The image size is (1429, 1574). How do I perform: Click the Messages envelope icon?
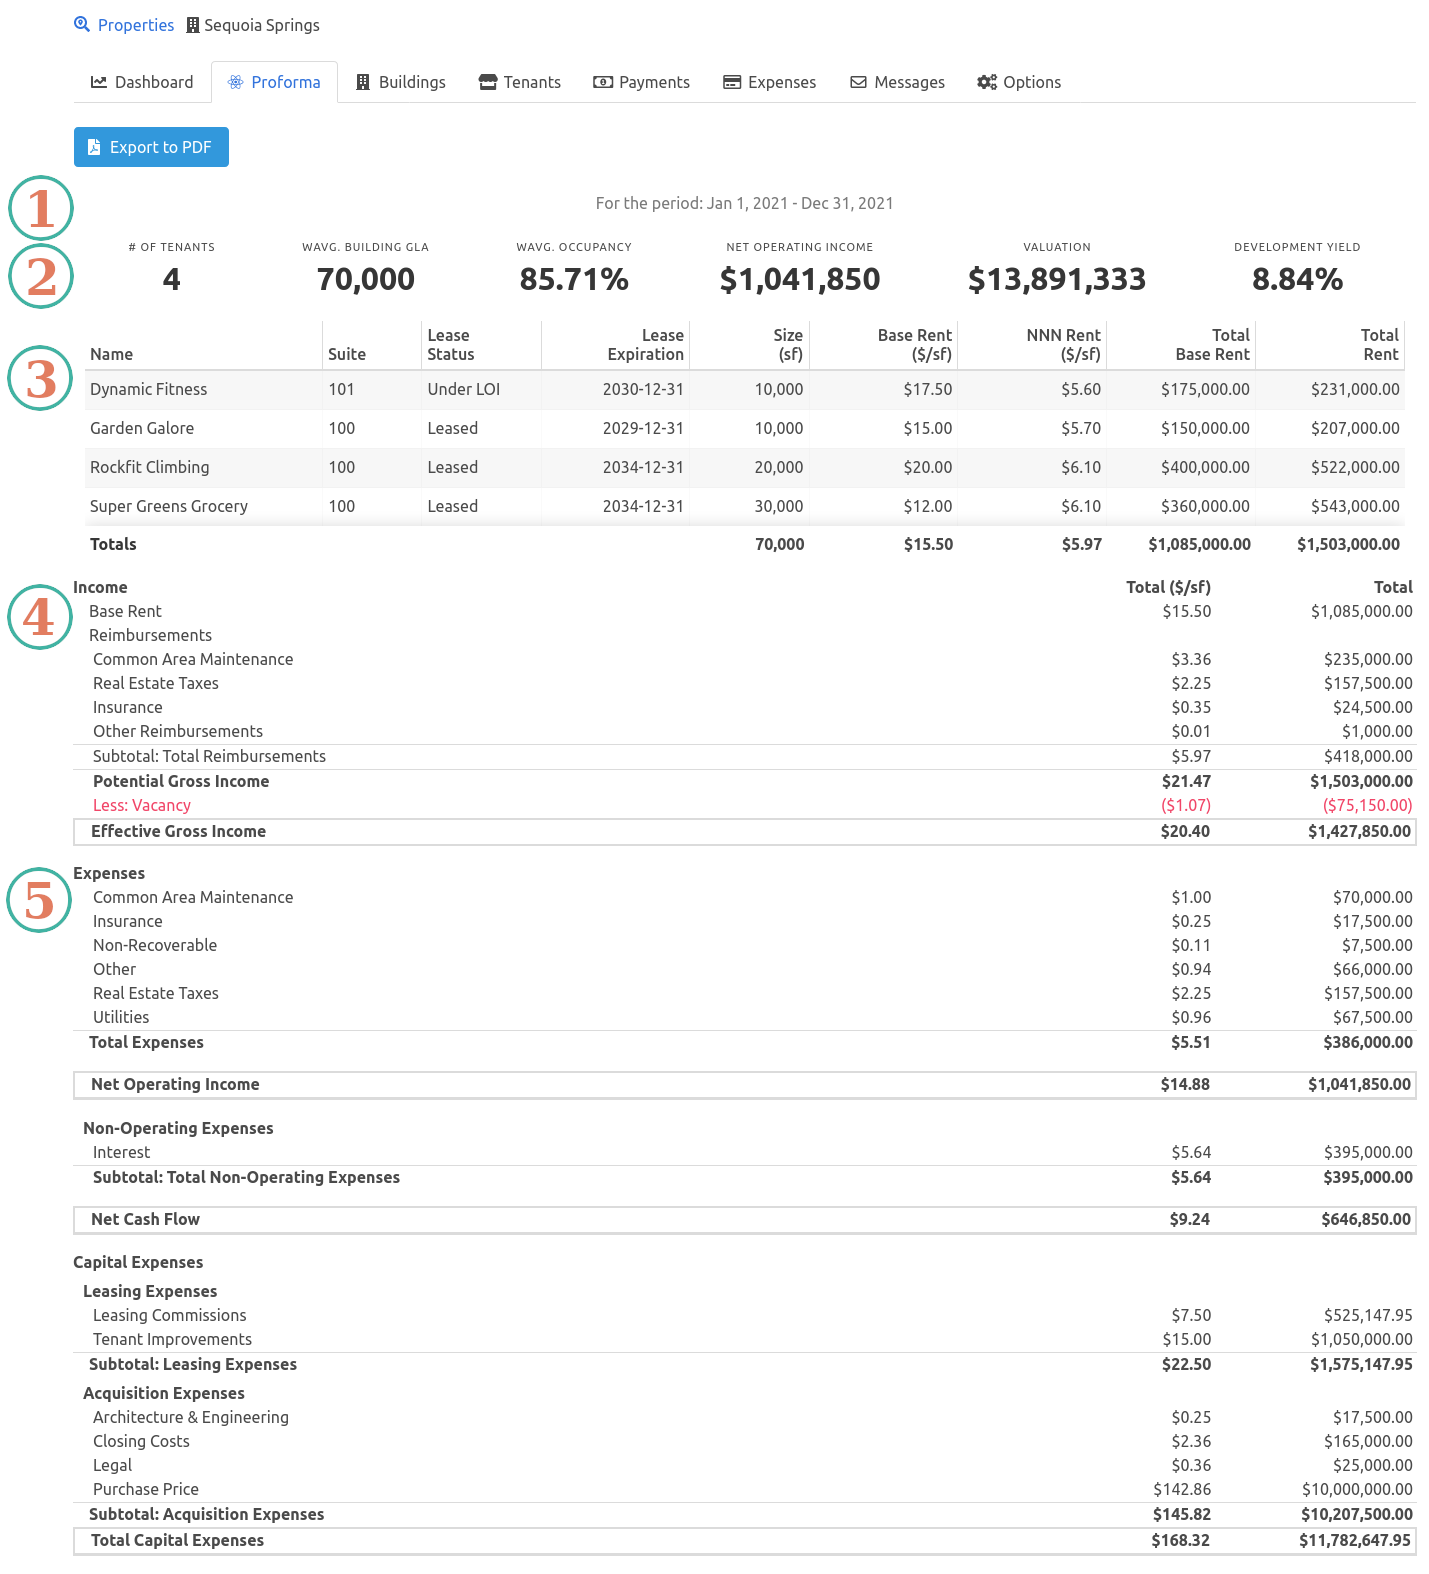point(859,82)
